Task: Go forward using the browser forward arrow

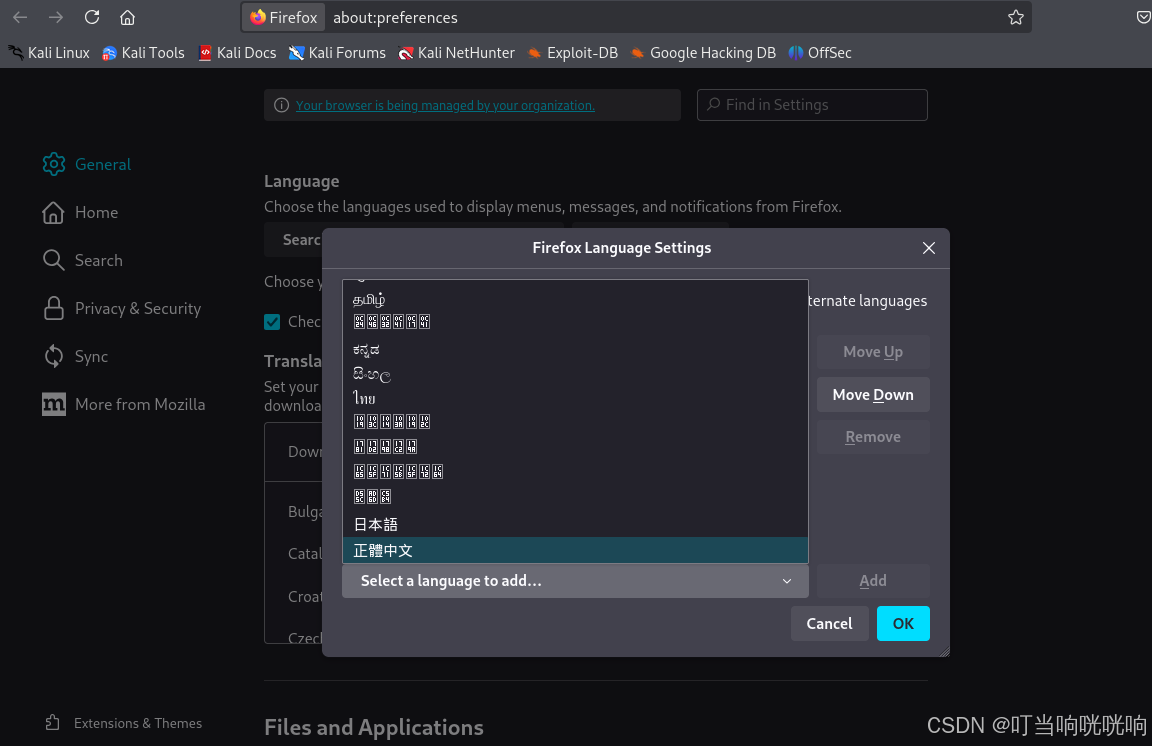Action: point(56,17)
